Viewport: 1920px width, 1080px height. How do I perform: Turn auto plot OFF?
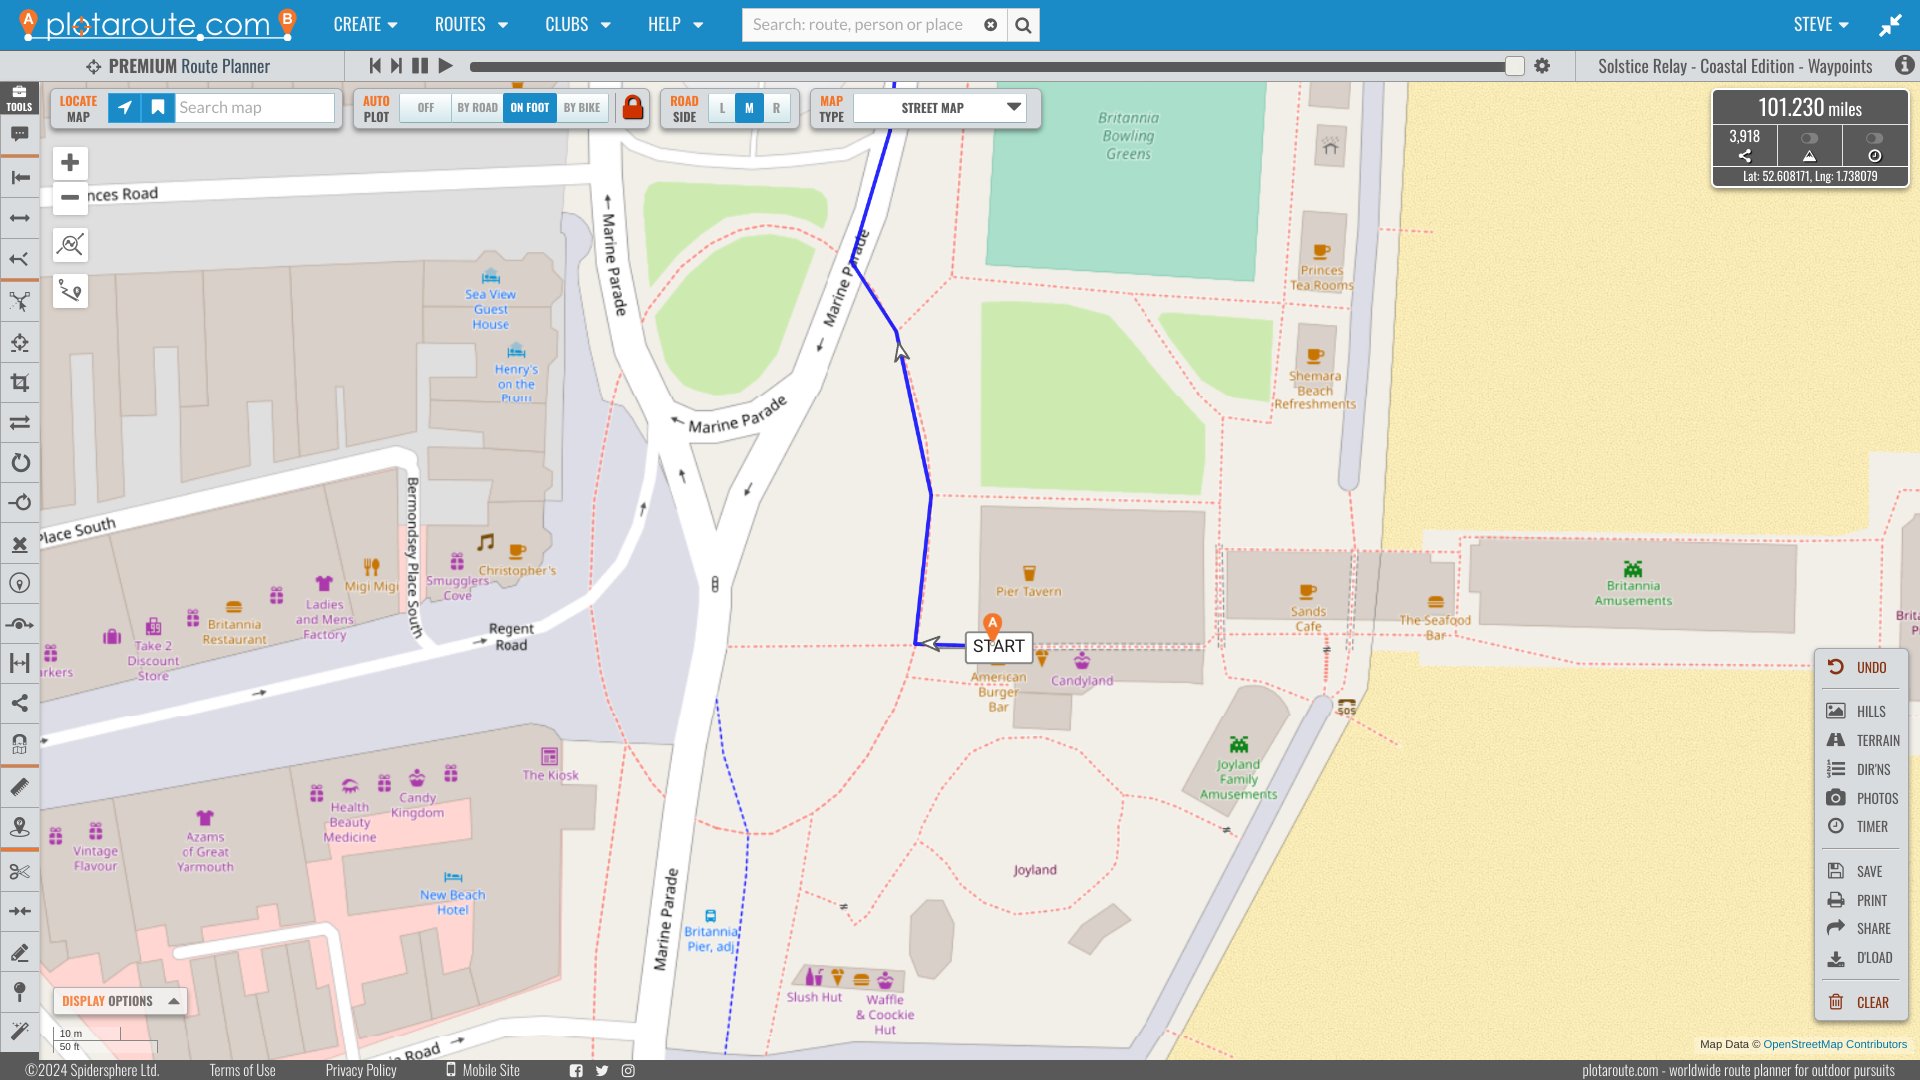(426, 108)
